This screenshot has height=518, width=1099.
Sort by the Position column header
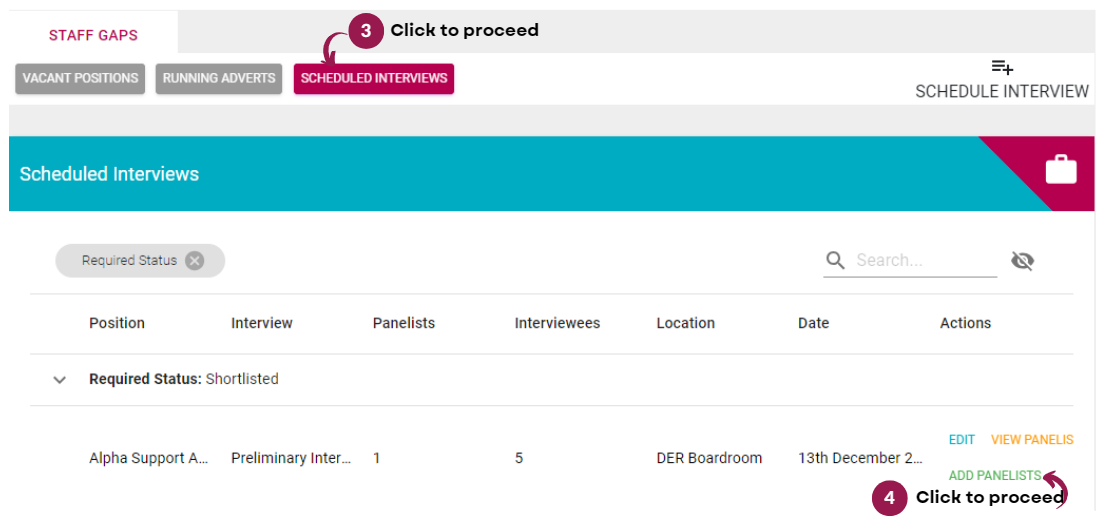[x=117, y=323]
